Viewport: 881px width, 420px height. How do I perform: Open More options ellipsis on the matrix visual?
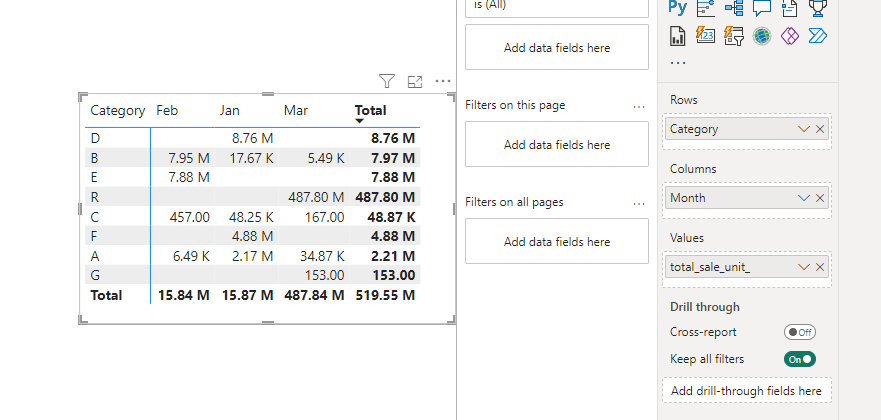[443, 82]
